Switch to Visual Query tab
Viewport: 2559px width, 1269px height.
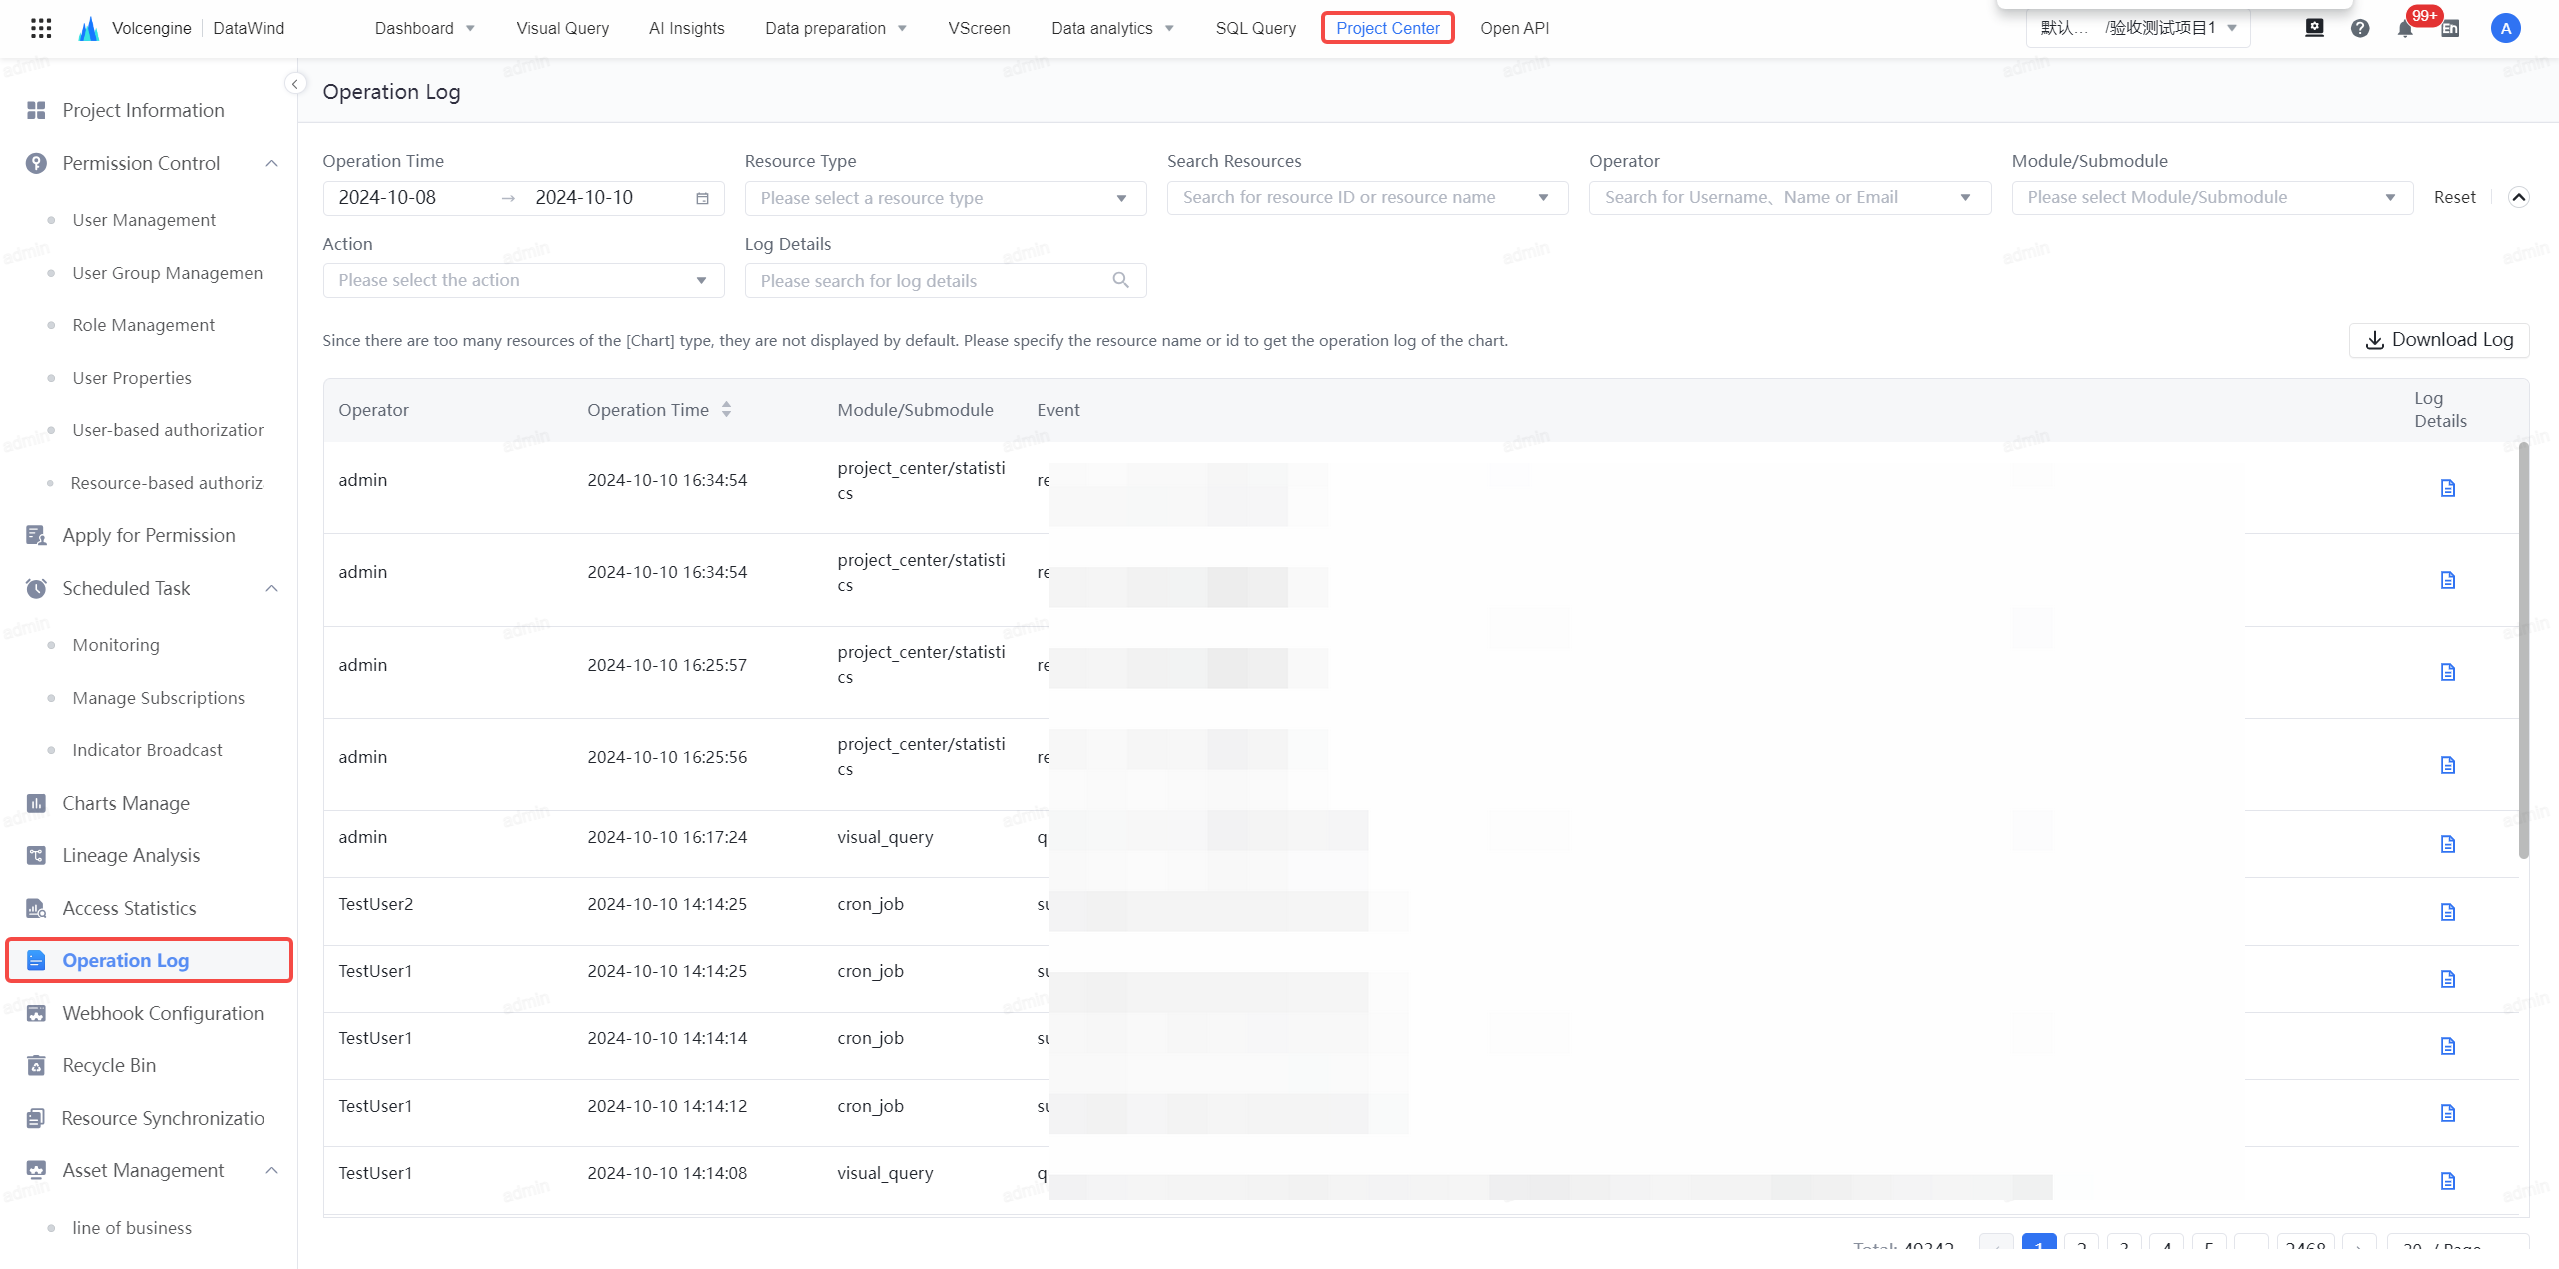coord(562,28)
